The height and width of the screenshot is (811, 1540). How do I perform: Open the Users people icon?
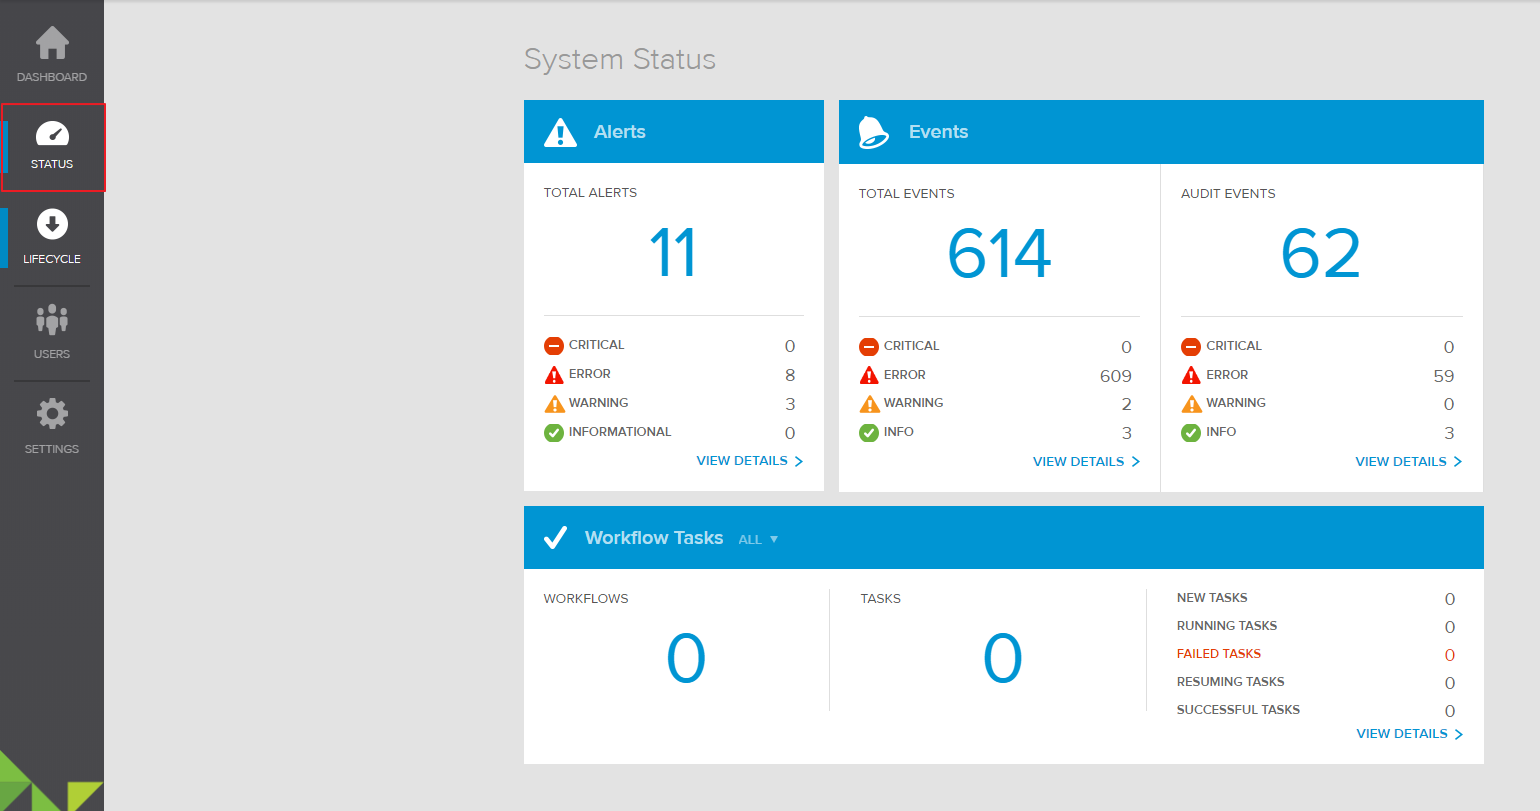coord(52,319)
